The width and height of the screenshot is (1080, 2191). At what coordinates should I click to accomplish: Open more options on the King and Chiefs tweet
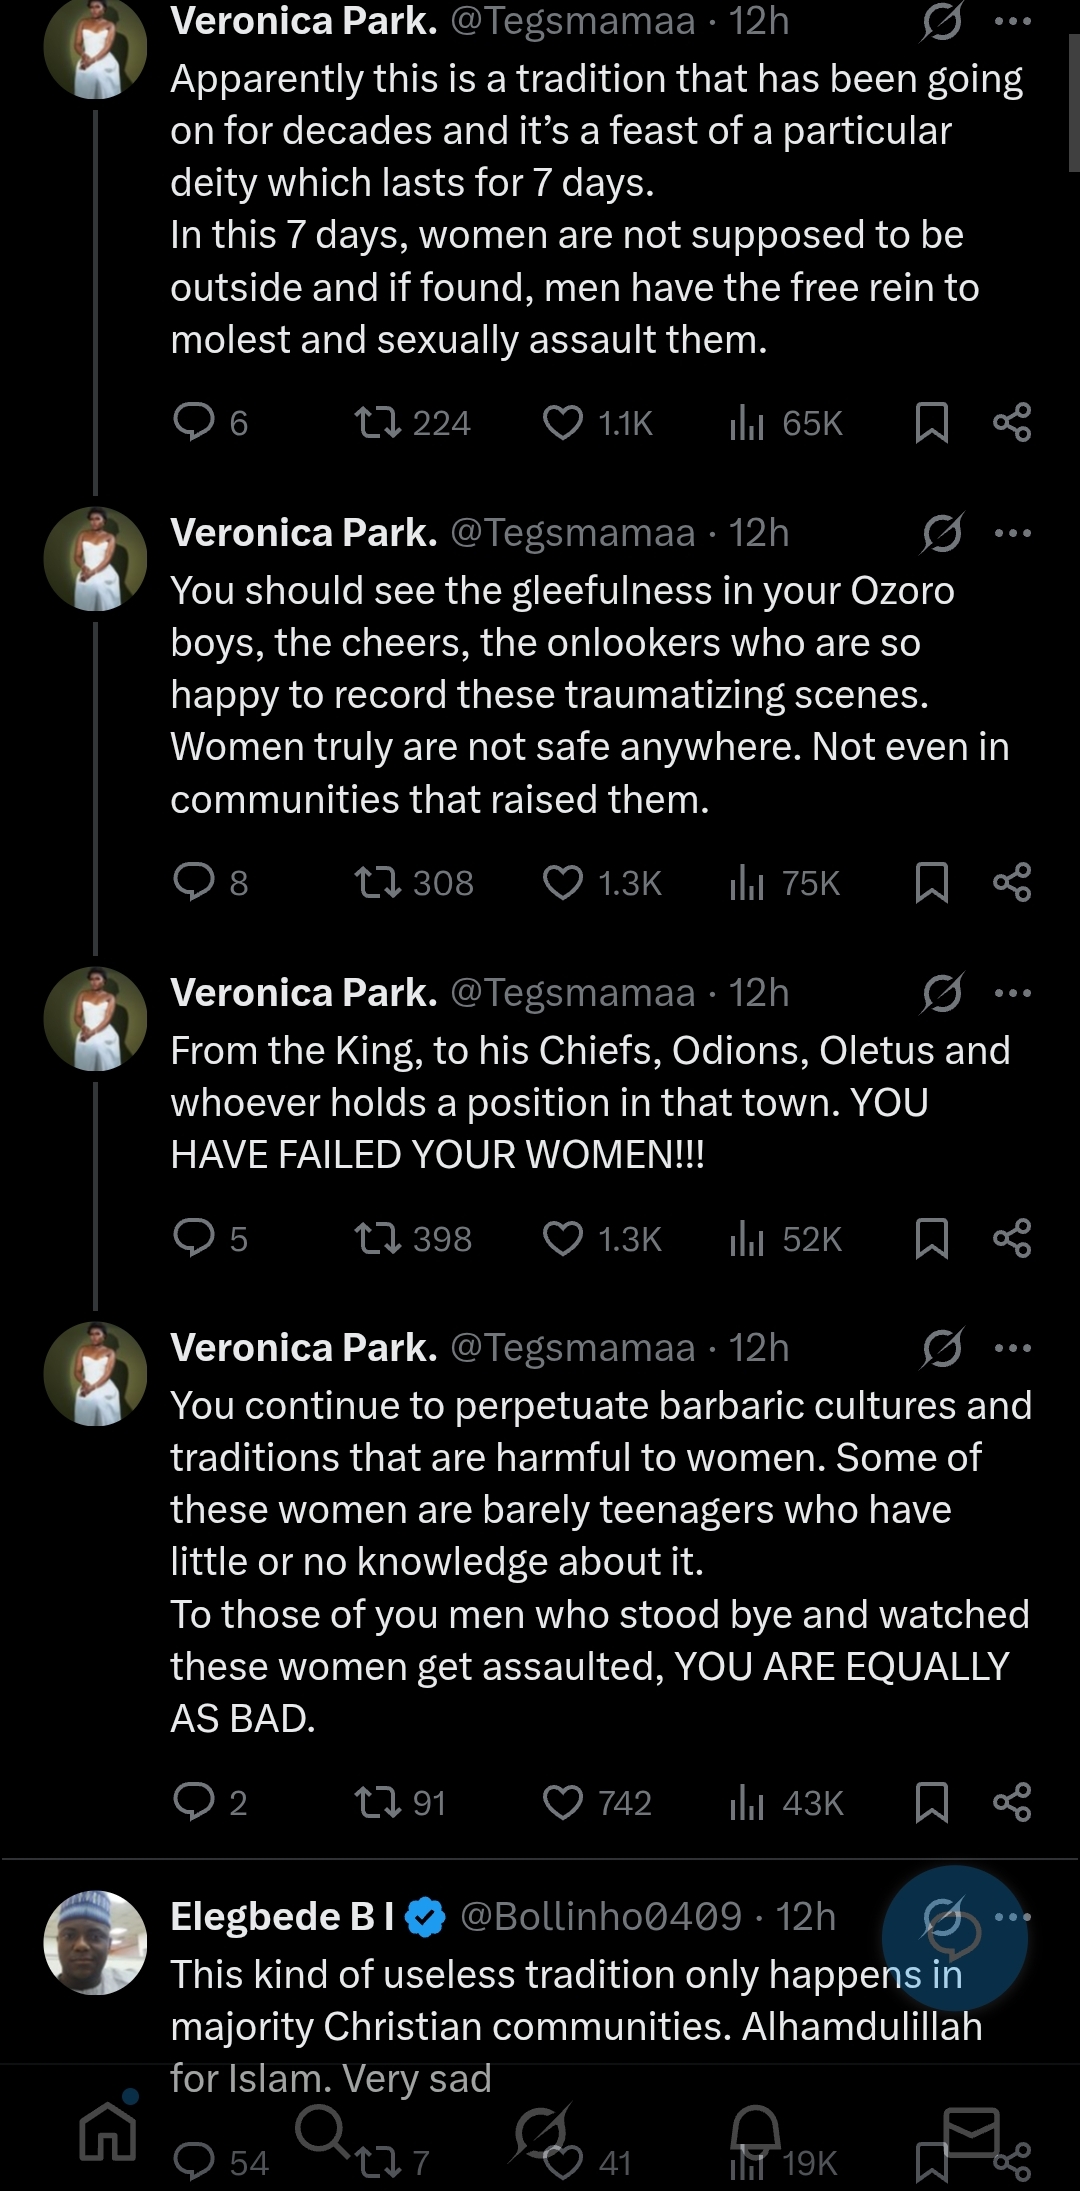pyautogui.click(x=1013, y=993)
